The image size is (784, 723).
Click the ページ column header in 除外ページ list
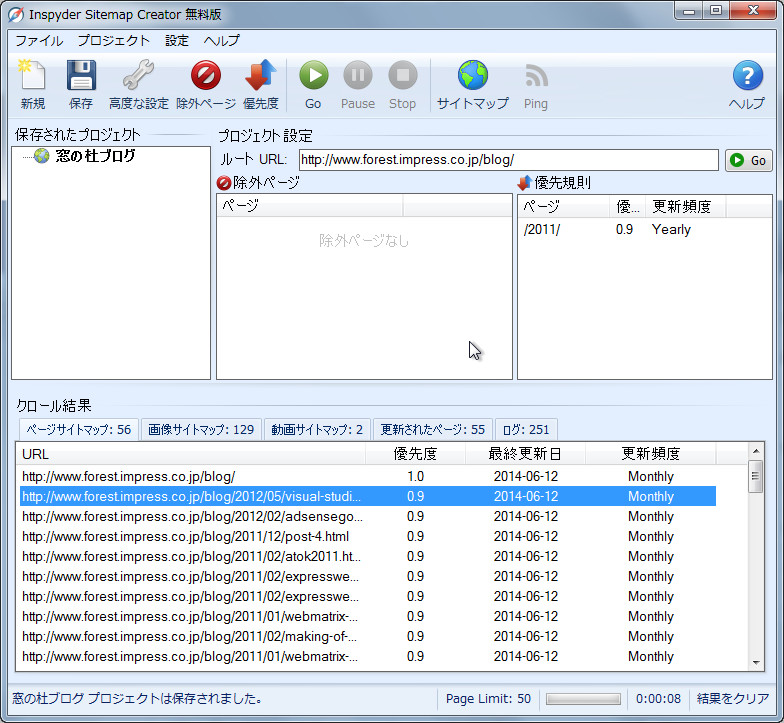point(310,206)
